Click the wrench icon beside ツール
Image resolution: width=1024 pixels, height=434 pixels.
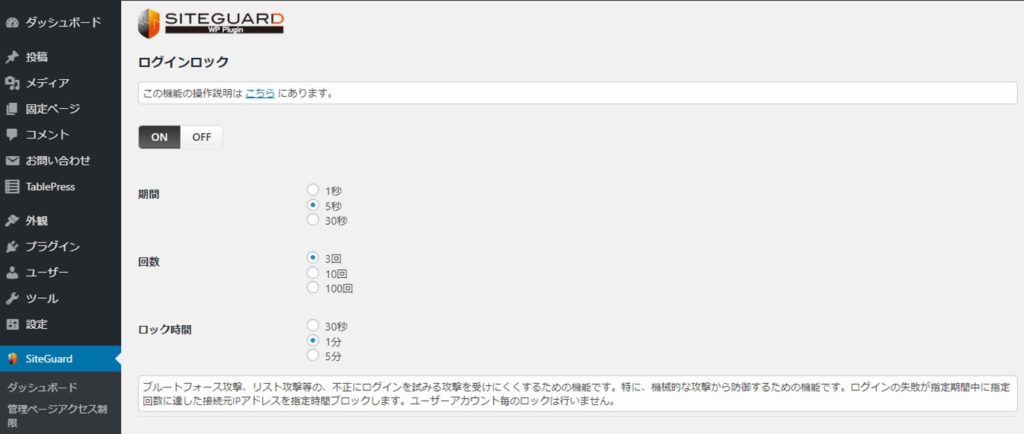(12, 299)
